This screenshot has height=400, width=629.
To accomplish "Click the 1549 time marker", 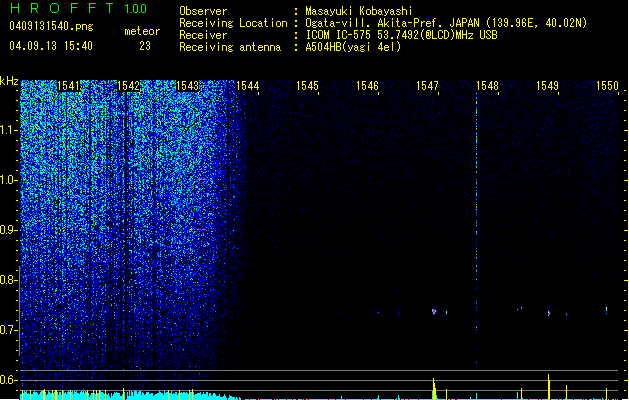I will 547,86.
